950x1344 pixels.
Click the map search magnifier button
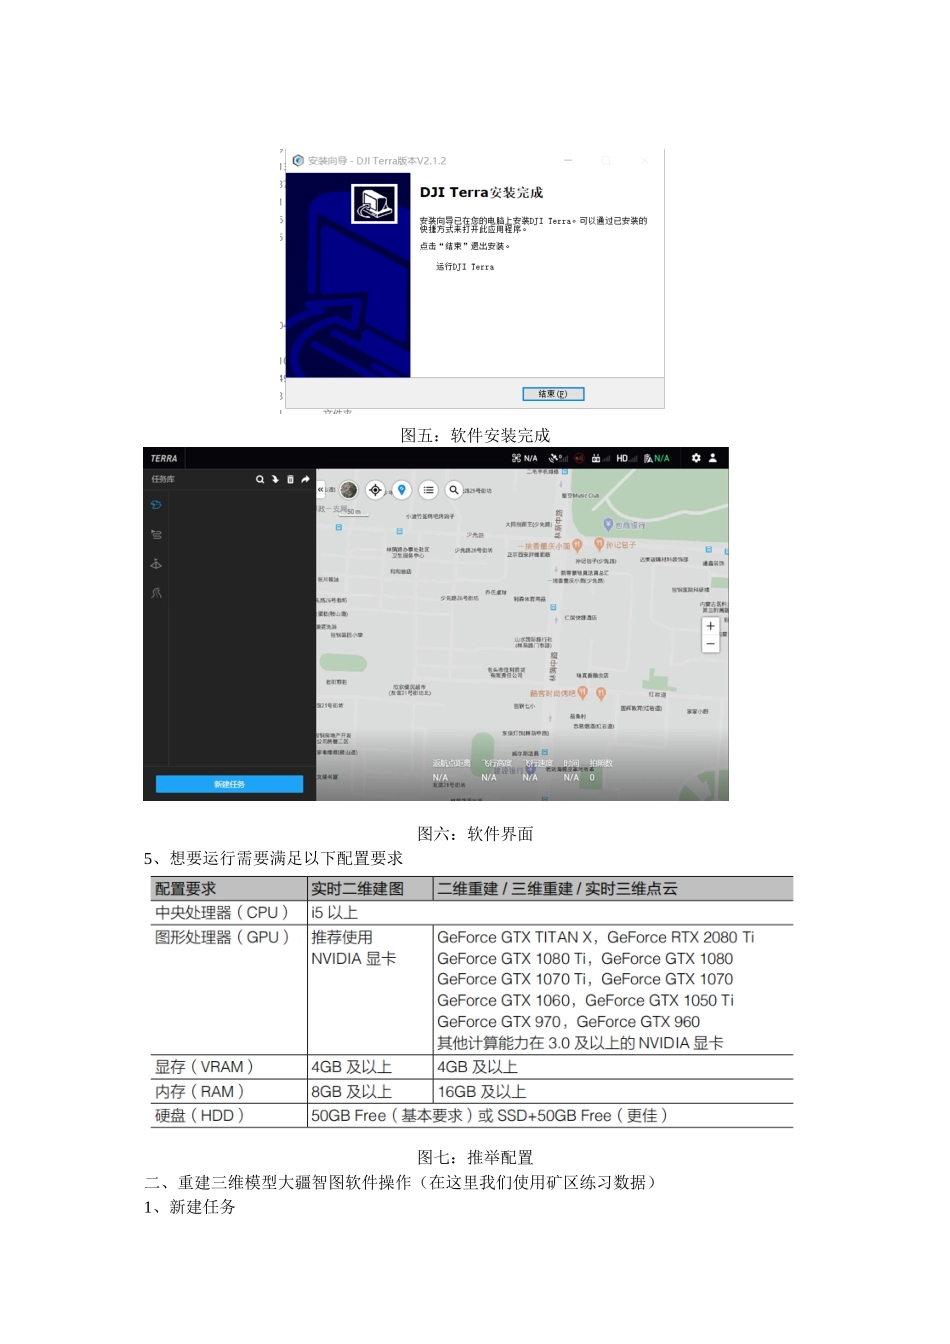tap(454, 490)
